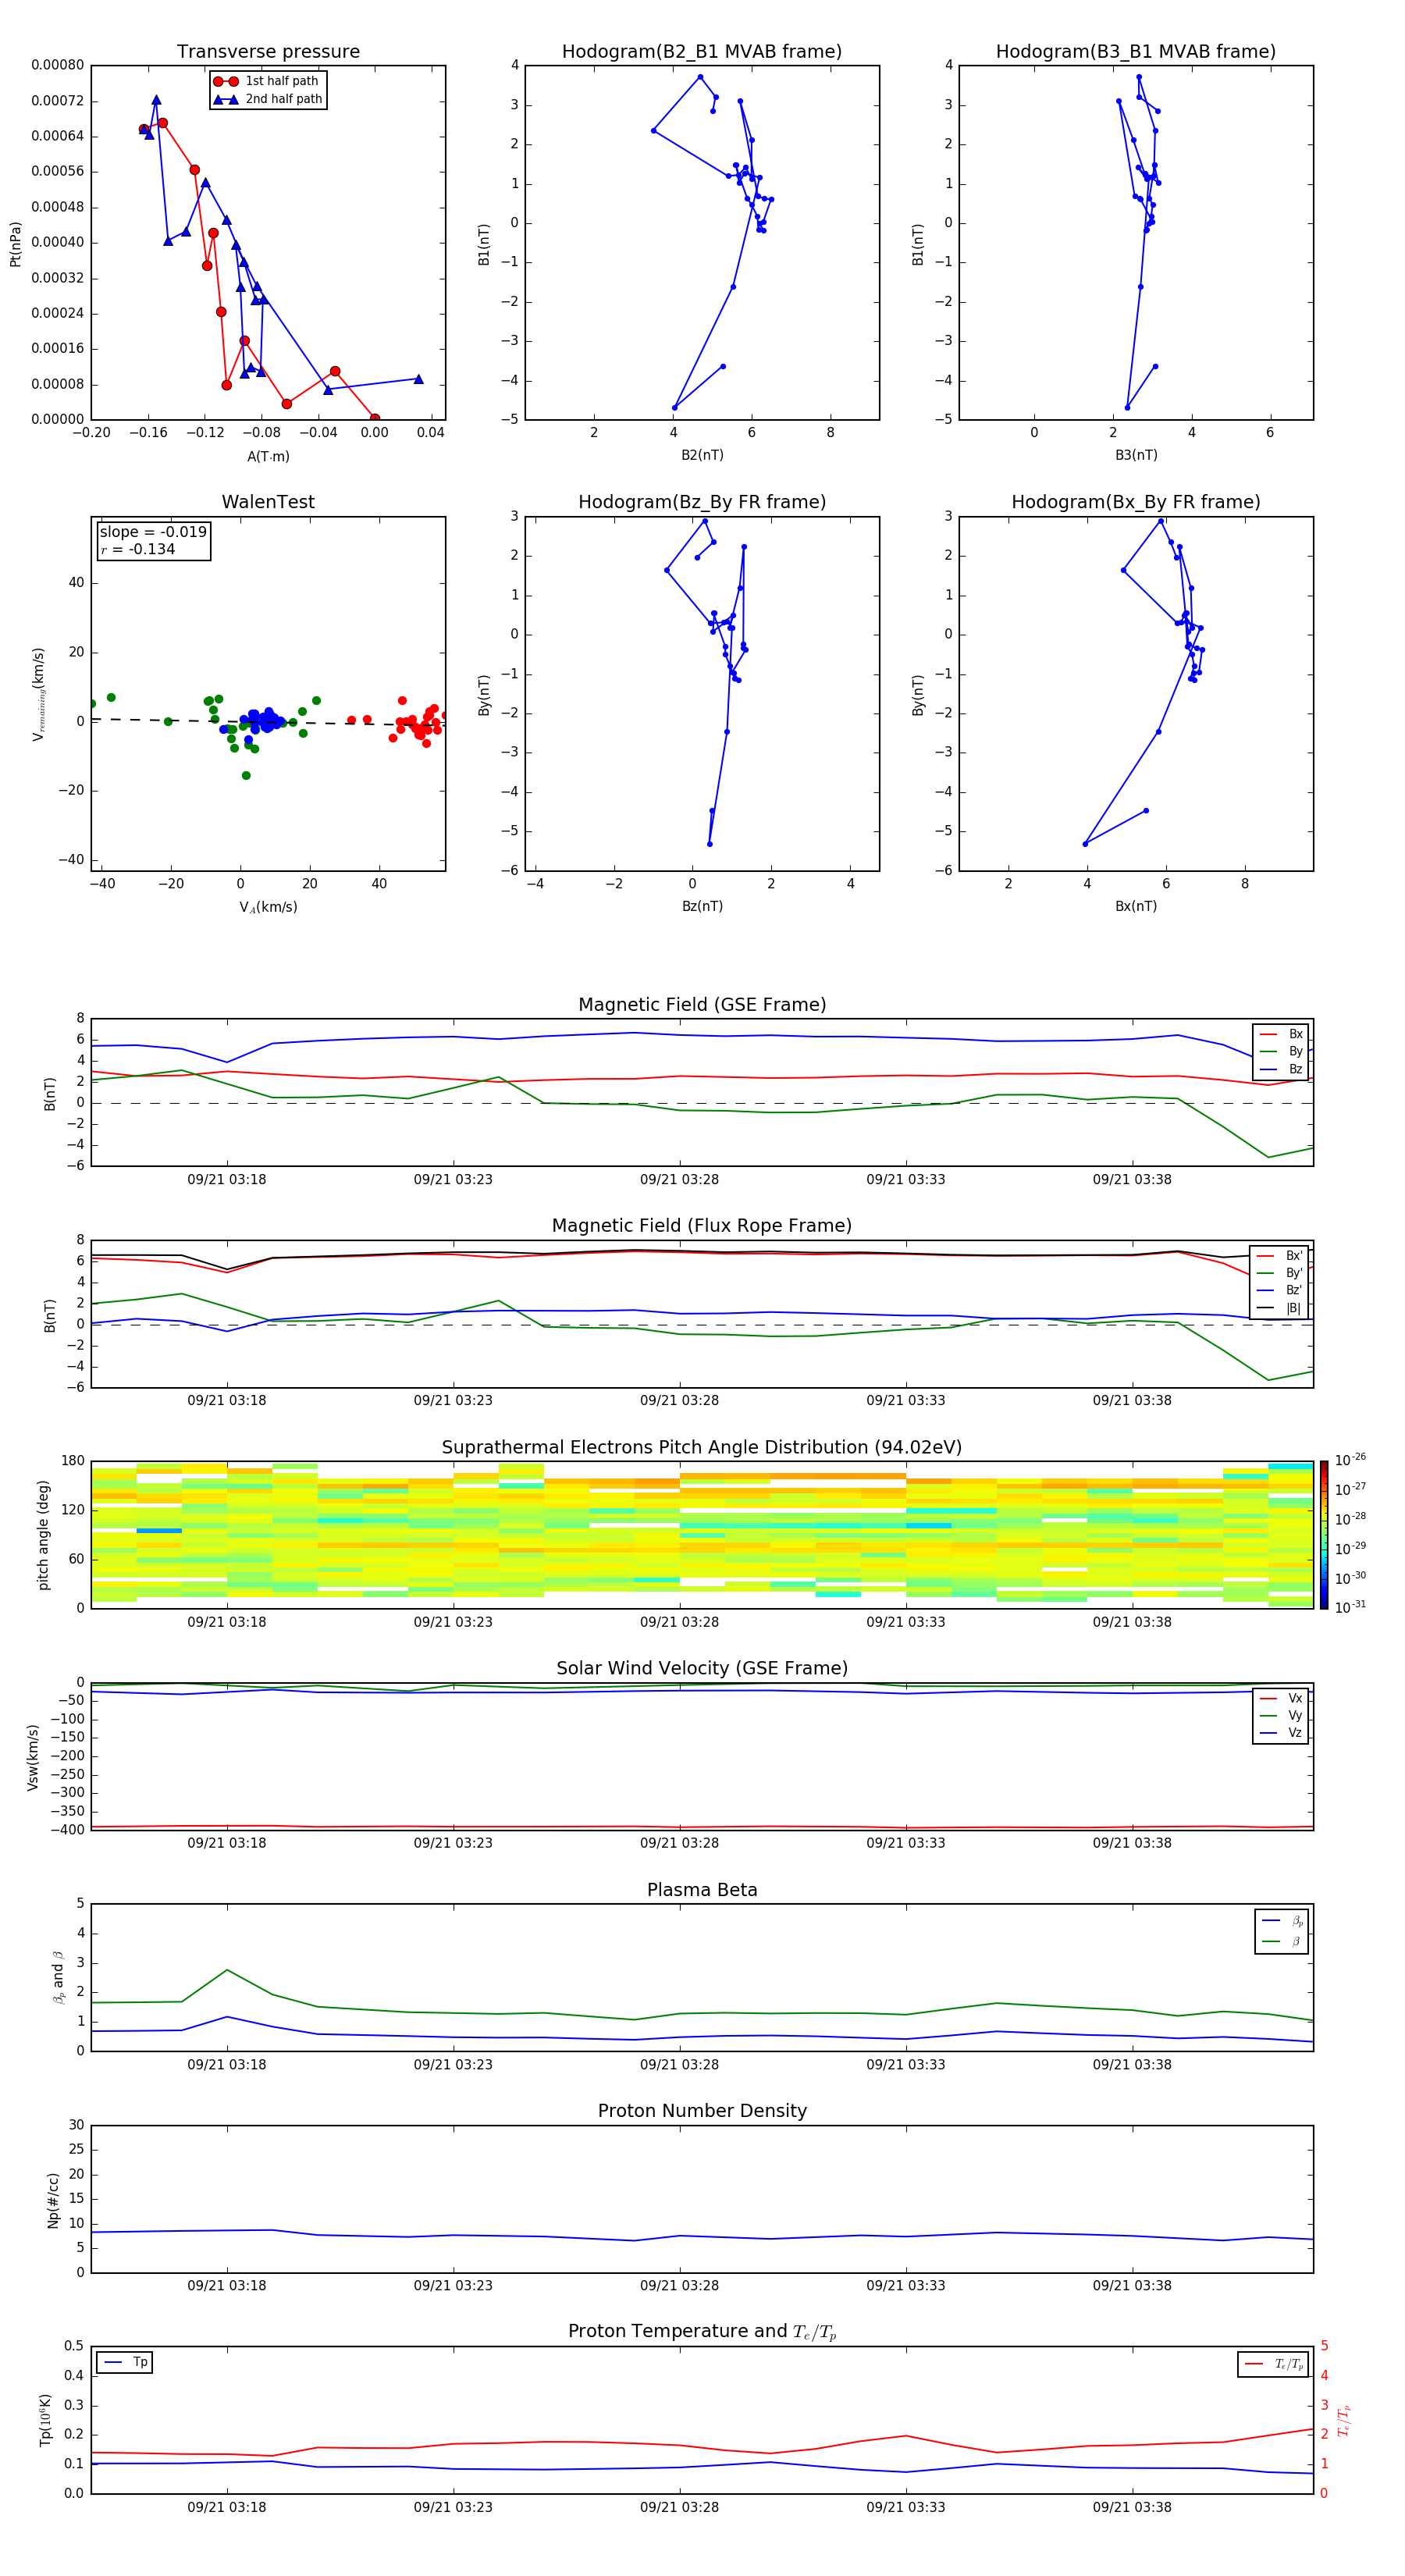Image resolution: width=1405 pixels, height=2576 pixels.
Task: Click the '09/21 03:23' tick under Proton Number Density
Action: click(453, 2285)
